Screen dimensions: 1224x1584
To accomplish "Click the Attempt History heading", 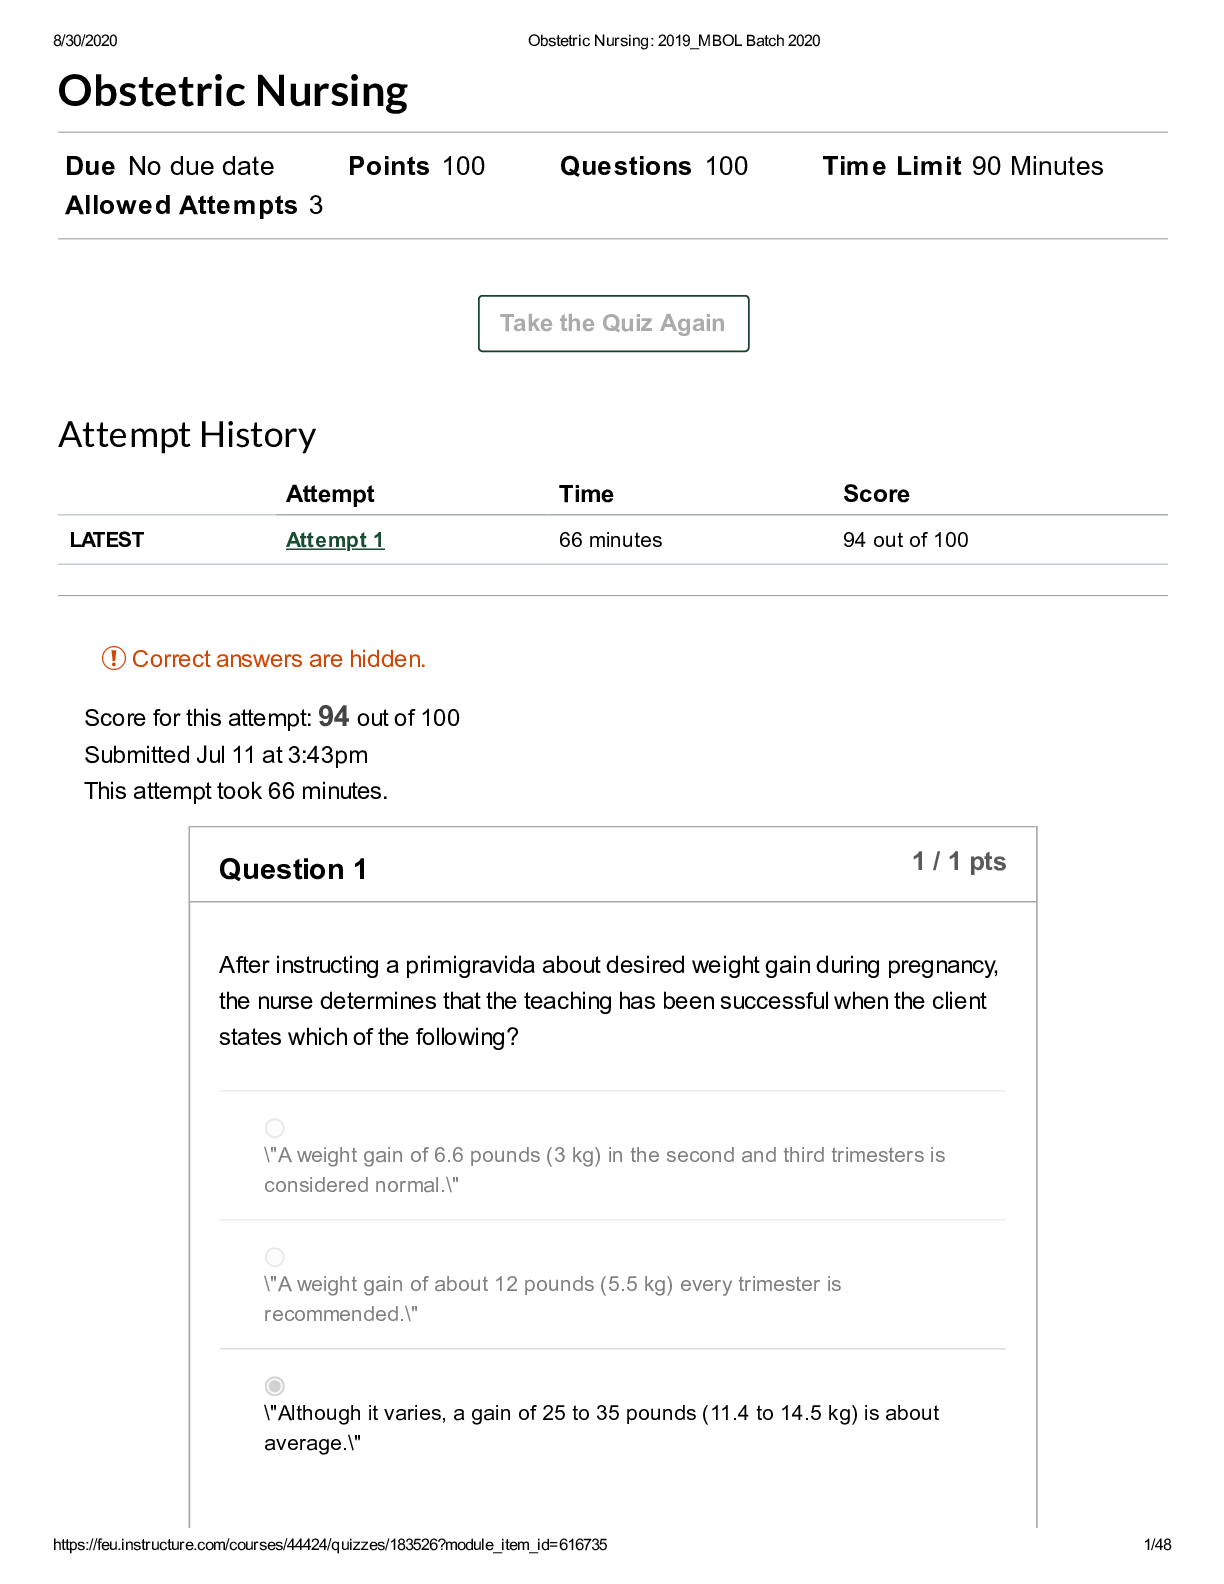I will pos(187,435).
